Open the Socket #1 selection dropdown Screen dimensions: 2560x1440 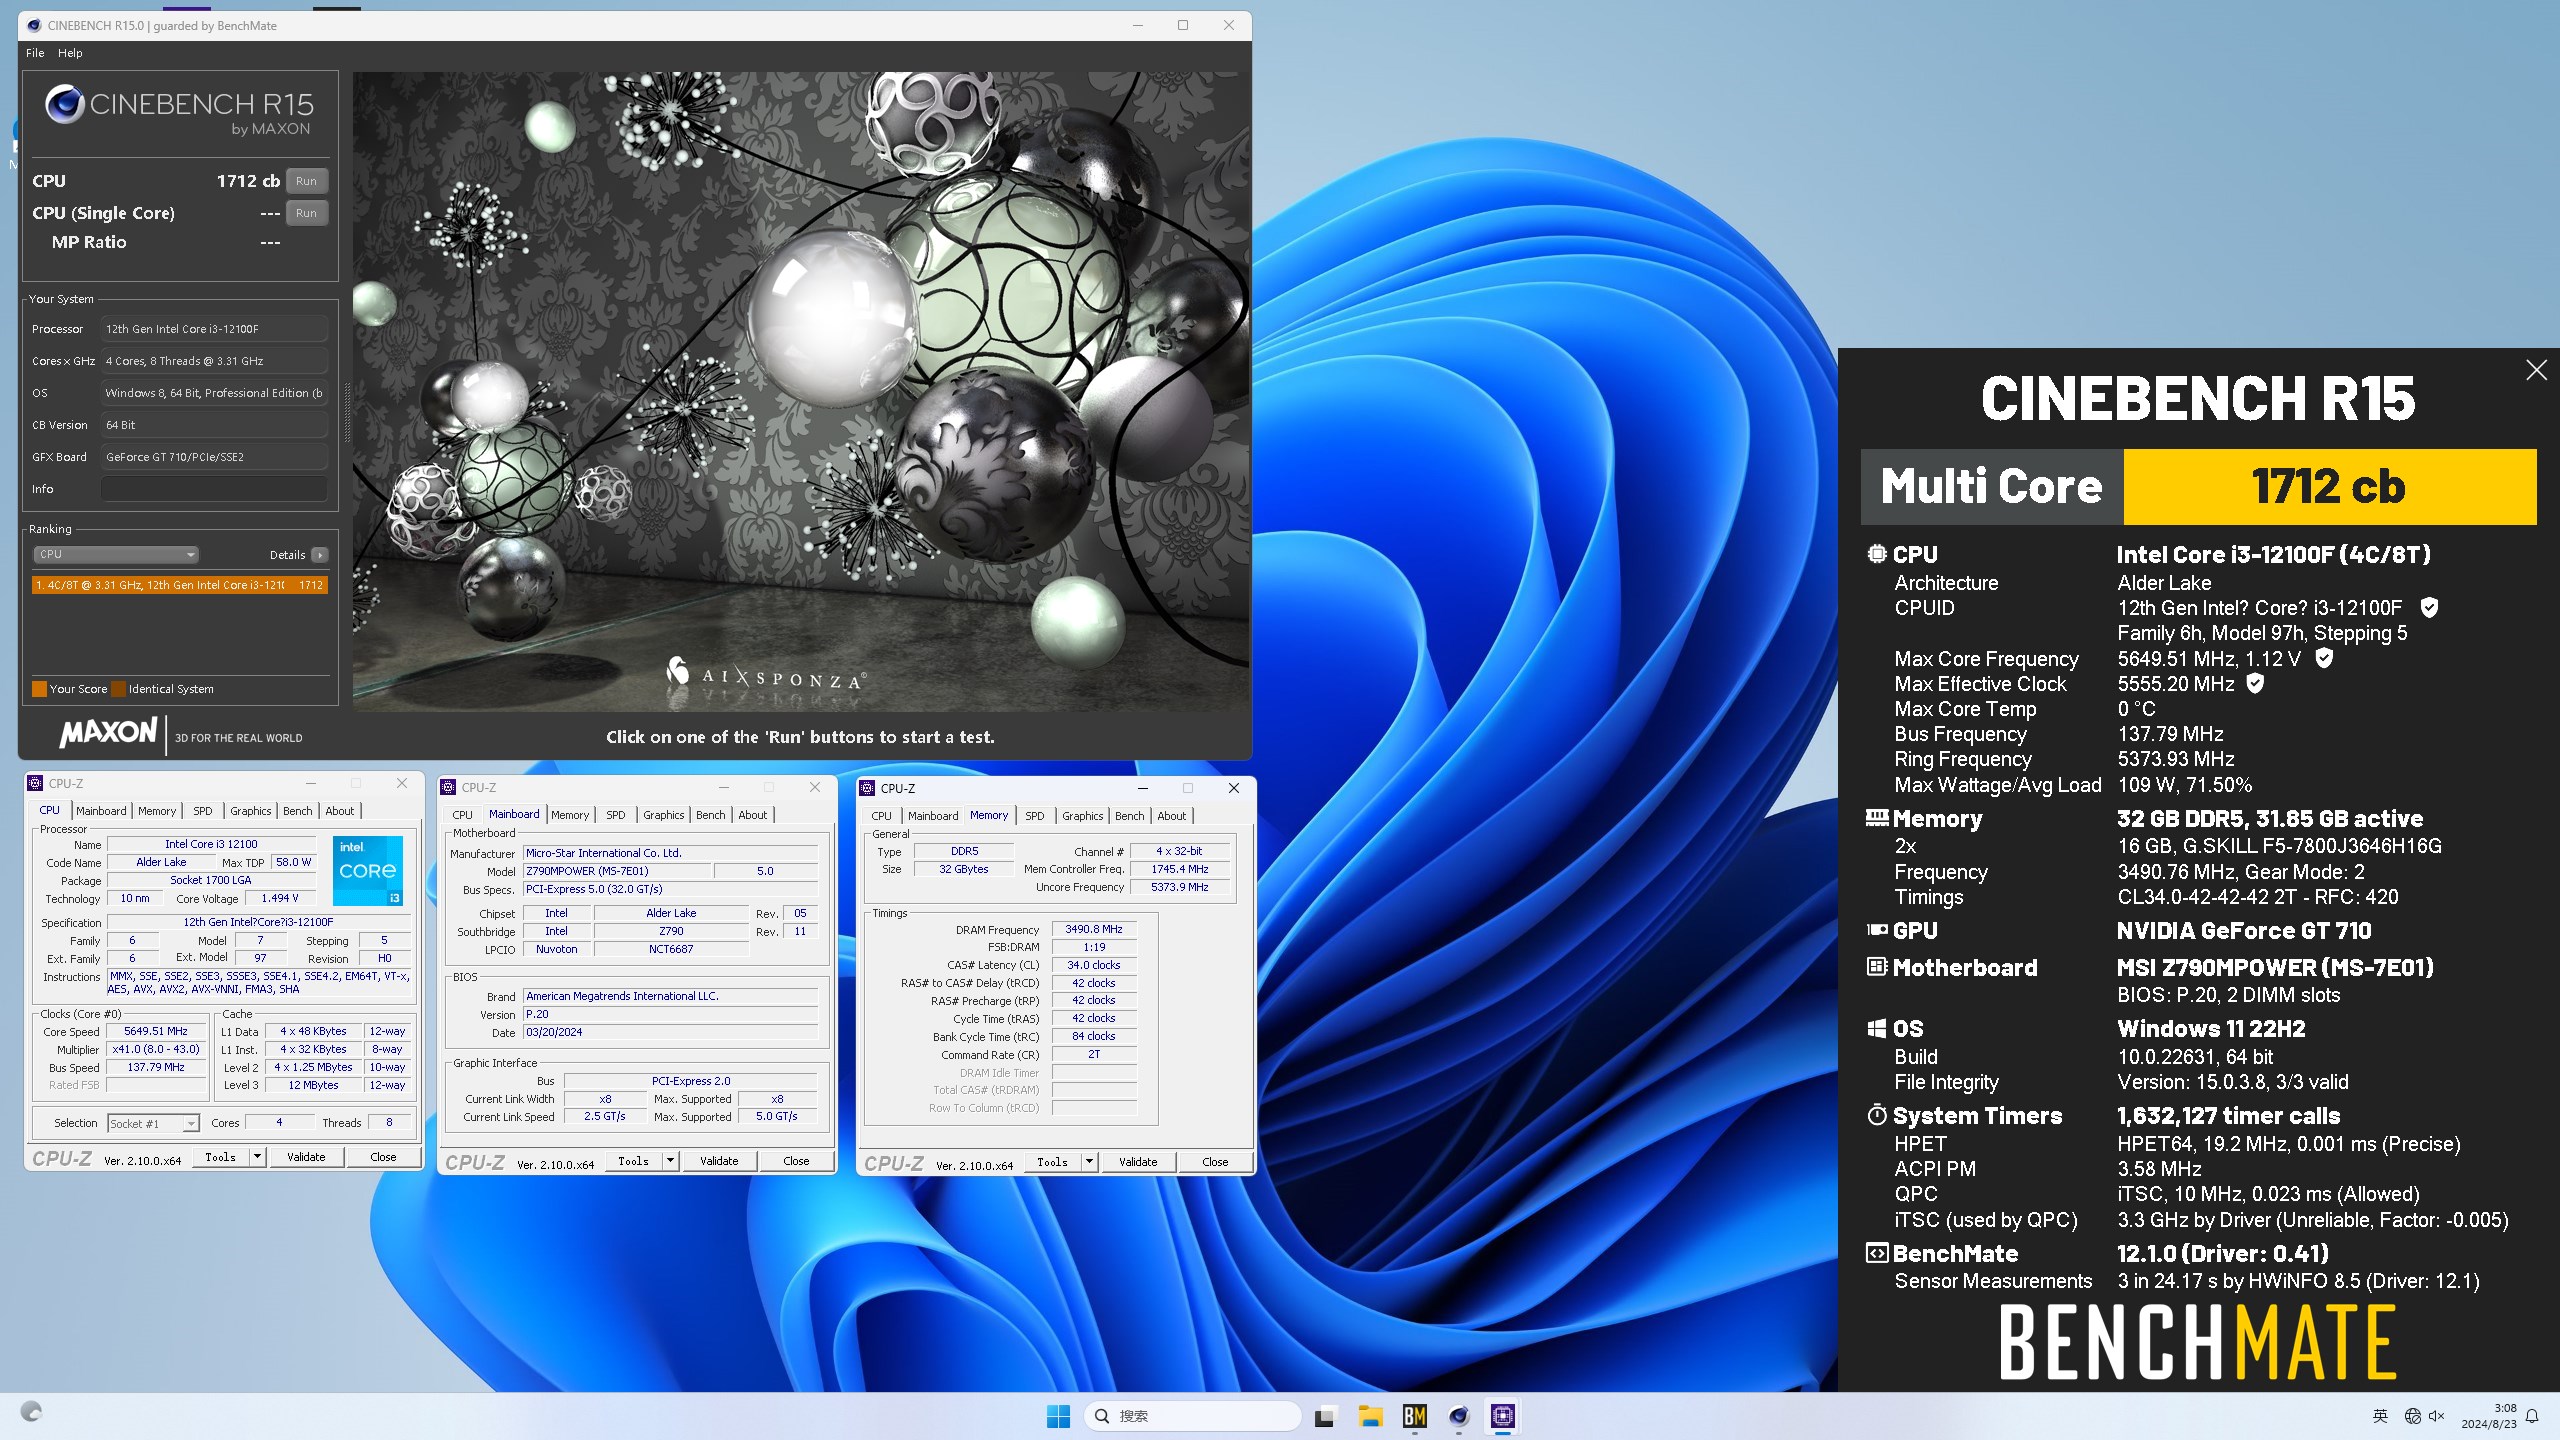pyautogui.click(x=153, y=1124)
